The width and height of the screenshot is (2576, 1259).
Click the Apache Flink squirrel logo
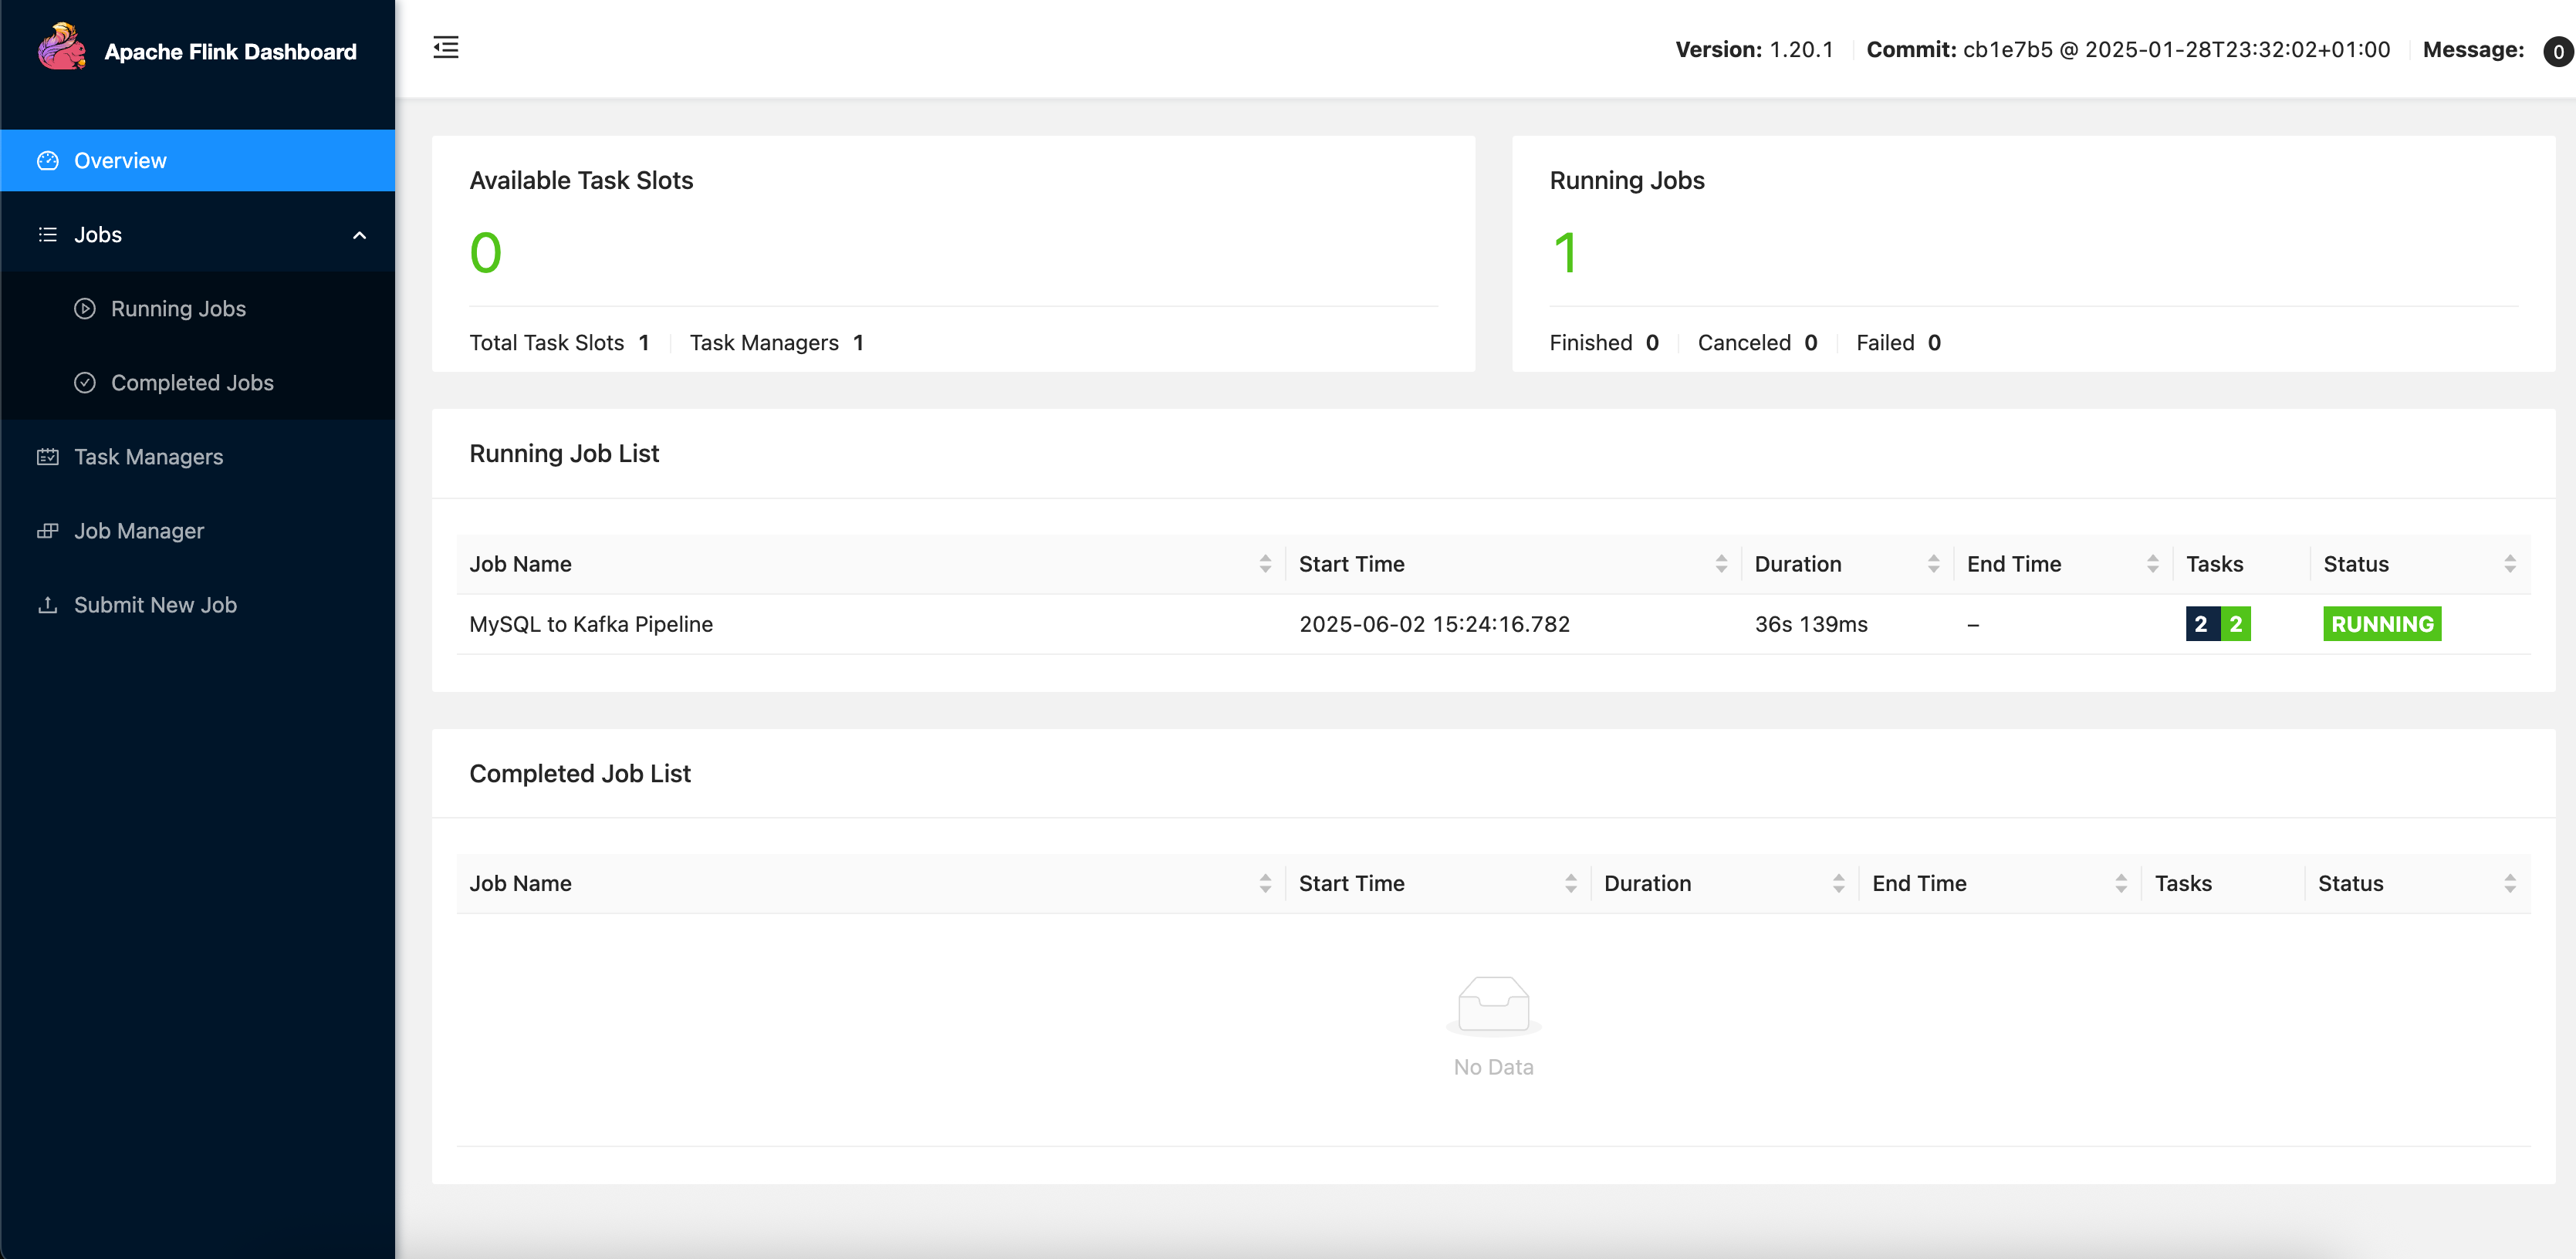pos(62,48)
